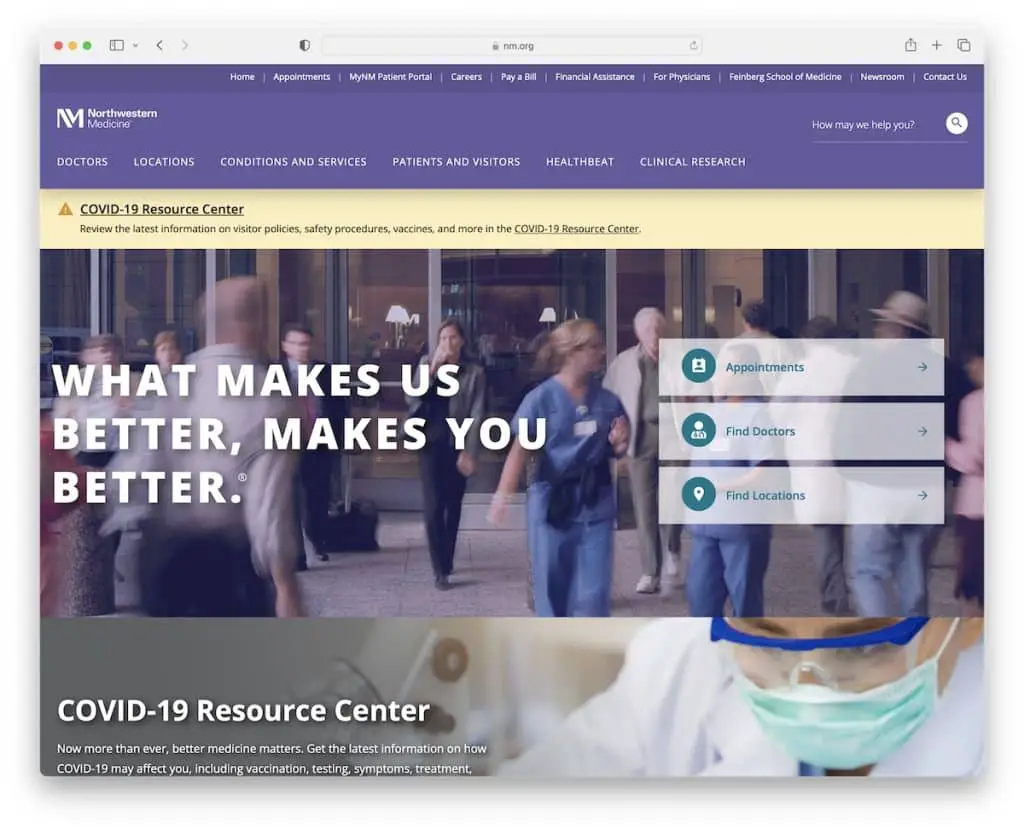Open Feinberg School of Medicine link

tap(785, 76)
